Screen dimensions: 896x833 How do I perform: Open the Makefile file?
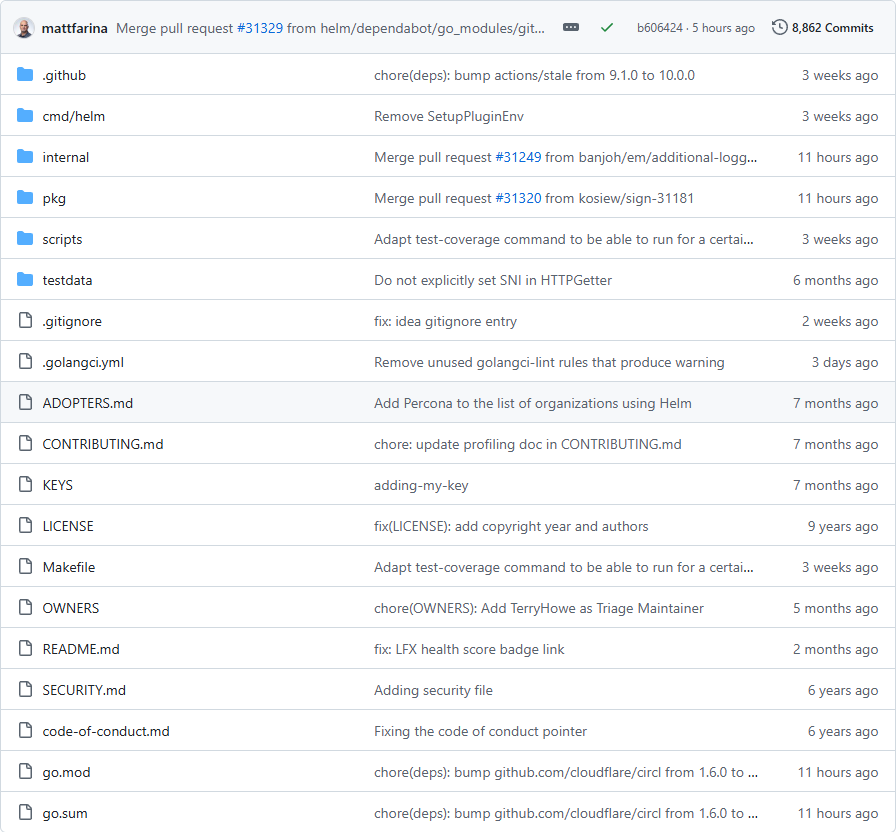pyautogui.click(x=69, y=567)
